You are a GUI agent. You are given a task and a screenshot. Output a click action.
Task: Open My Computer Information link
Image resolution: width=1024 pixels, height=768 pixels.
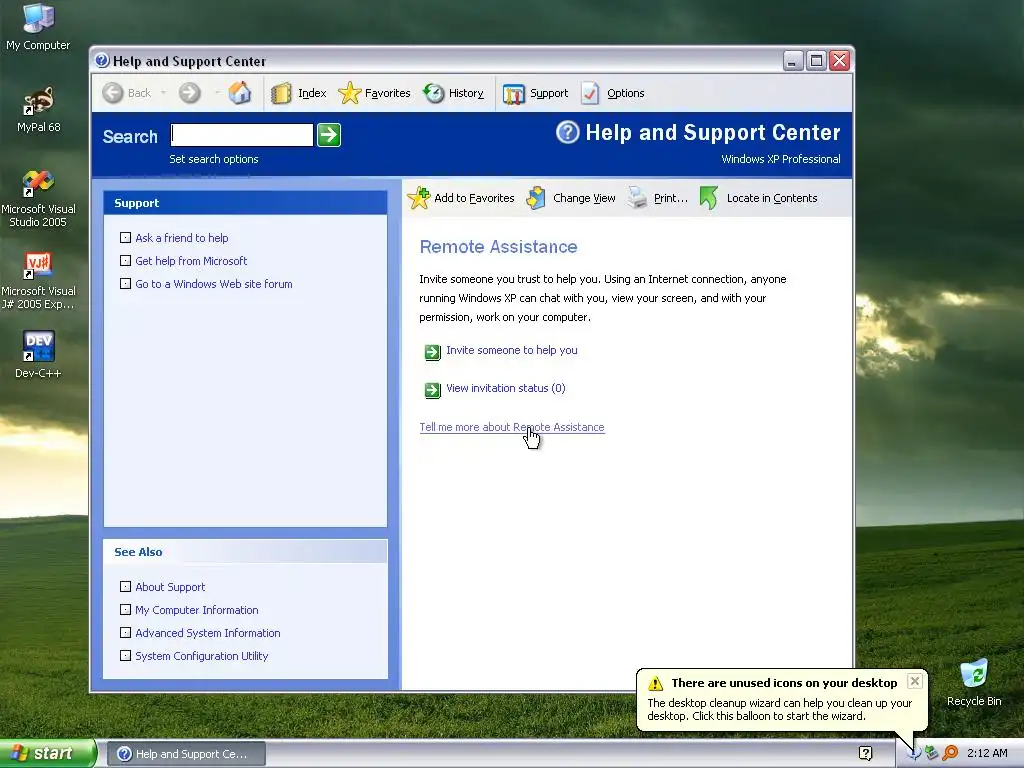coord(197,610)
